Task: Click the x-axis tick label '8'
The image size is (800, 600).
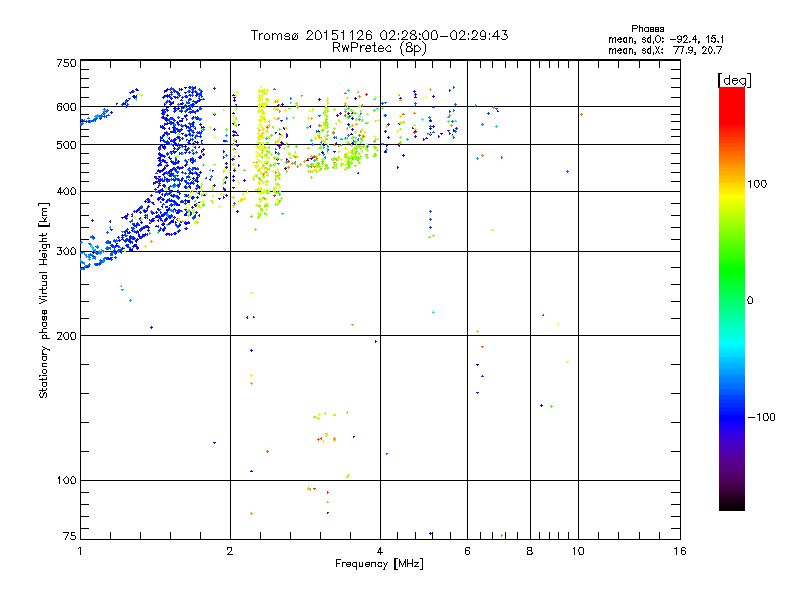Action: click(x=530, y=551)
